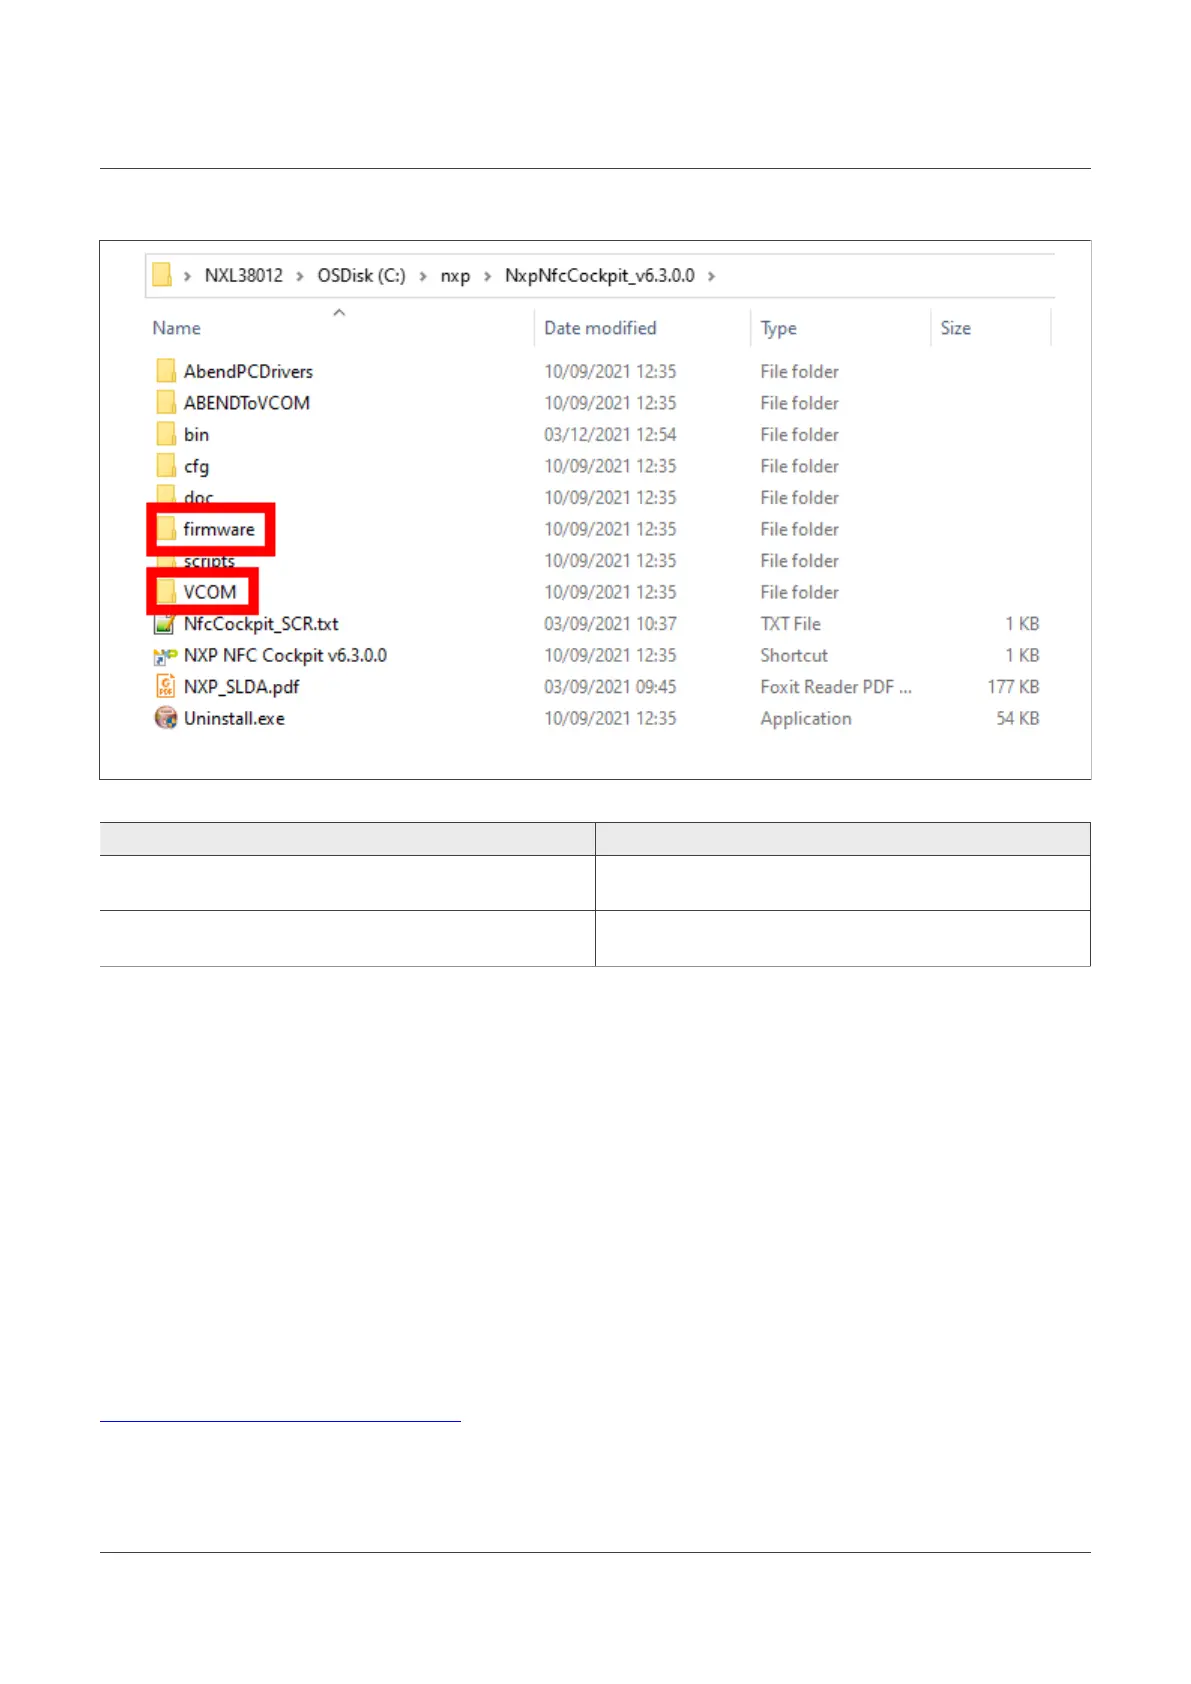
Task: Select the Uninstall.exe file name
Action: point(234,718)
